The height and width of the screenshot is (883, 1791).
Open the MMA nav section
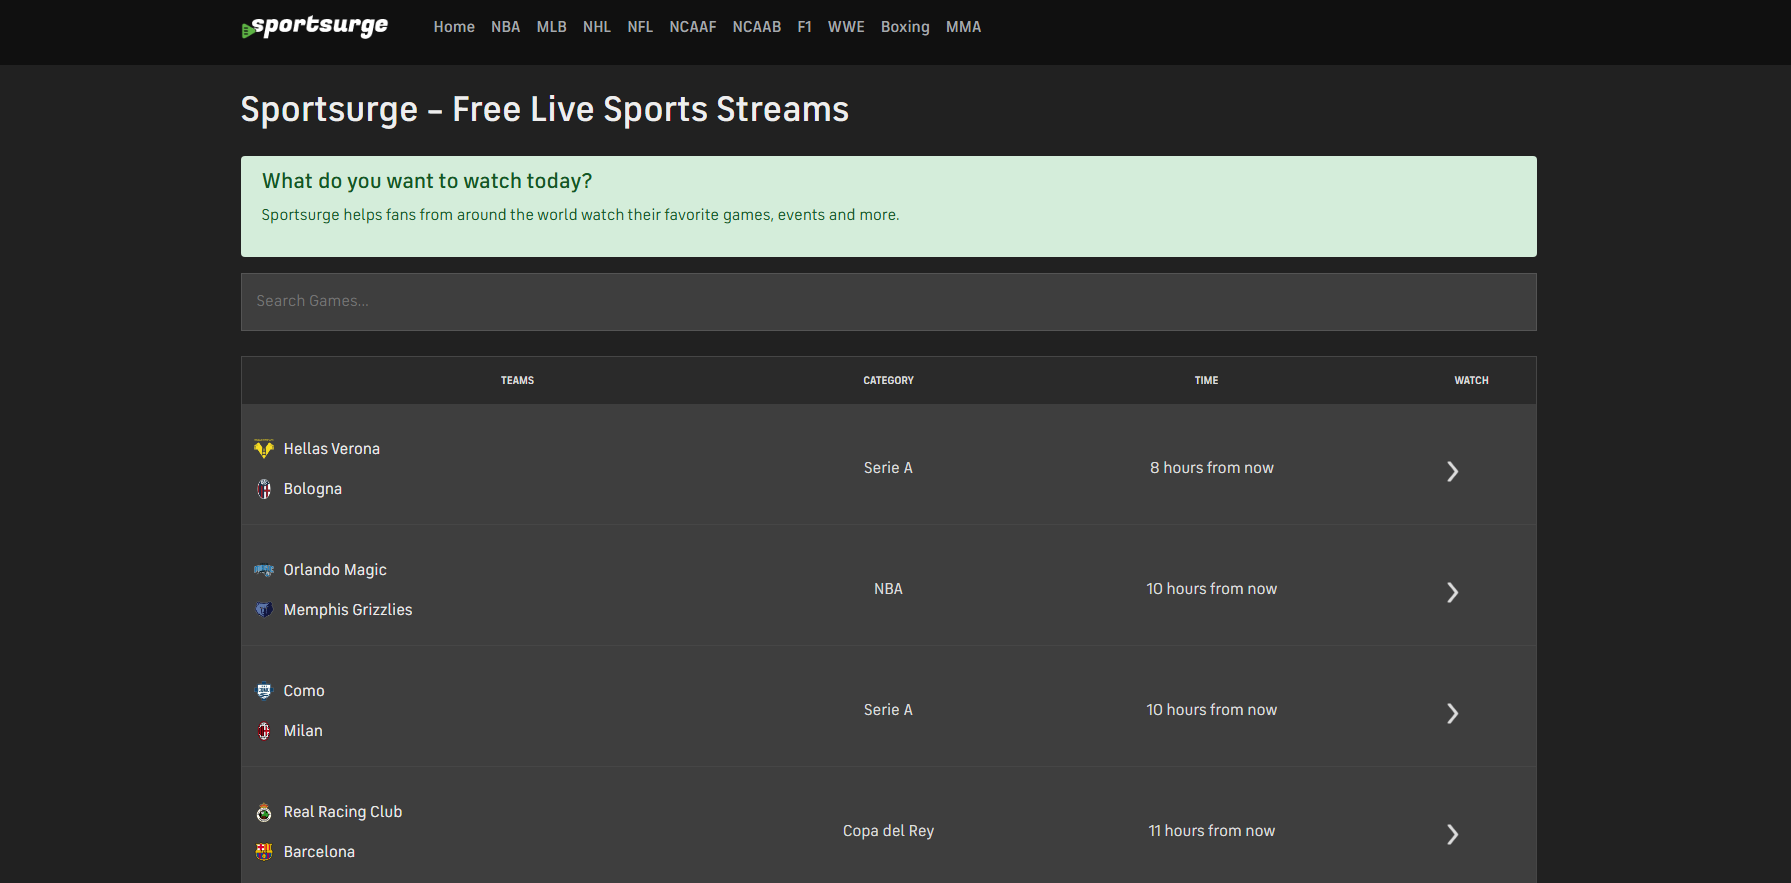(964, 27)
